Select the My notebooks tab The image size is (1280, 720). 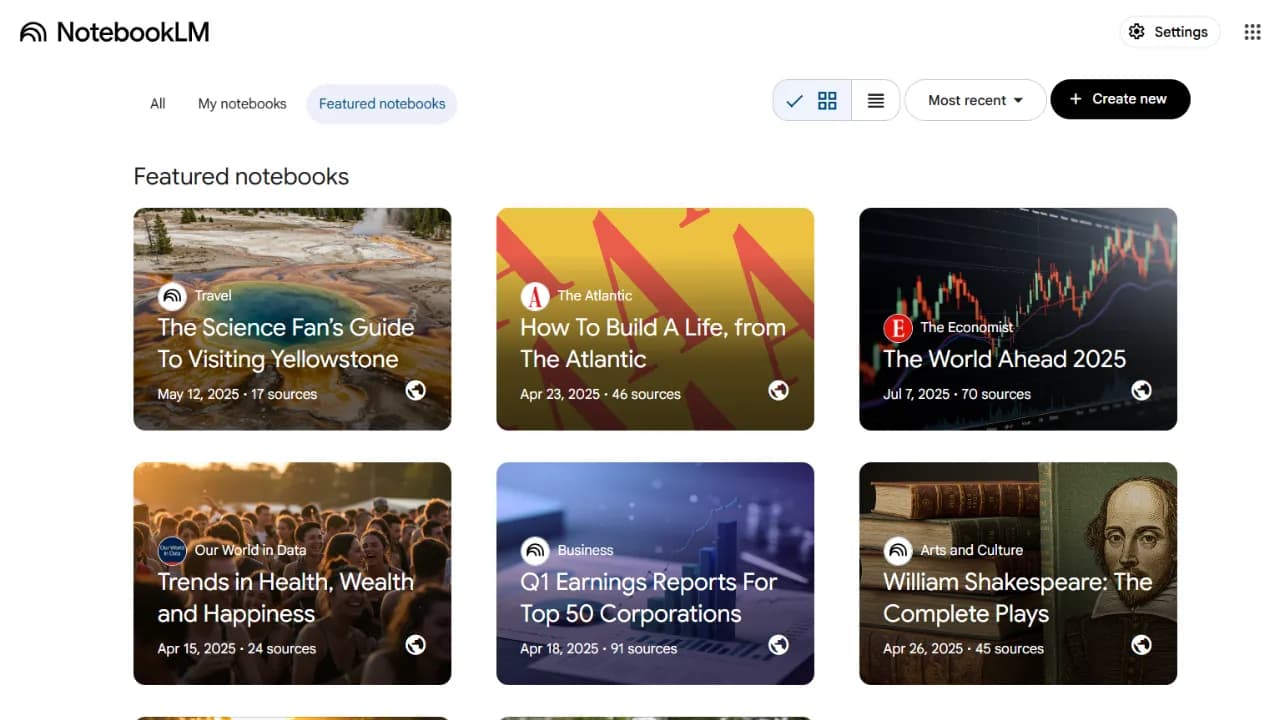tap(242, 104)
